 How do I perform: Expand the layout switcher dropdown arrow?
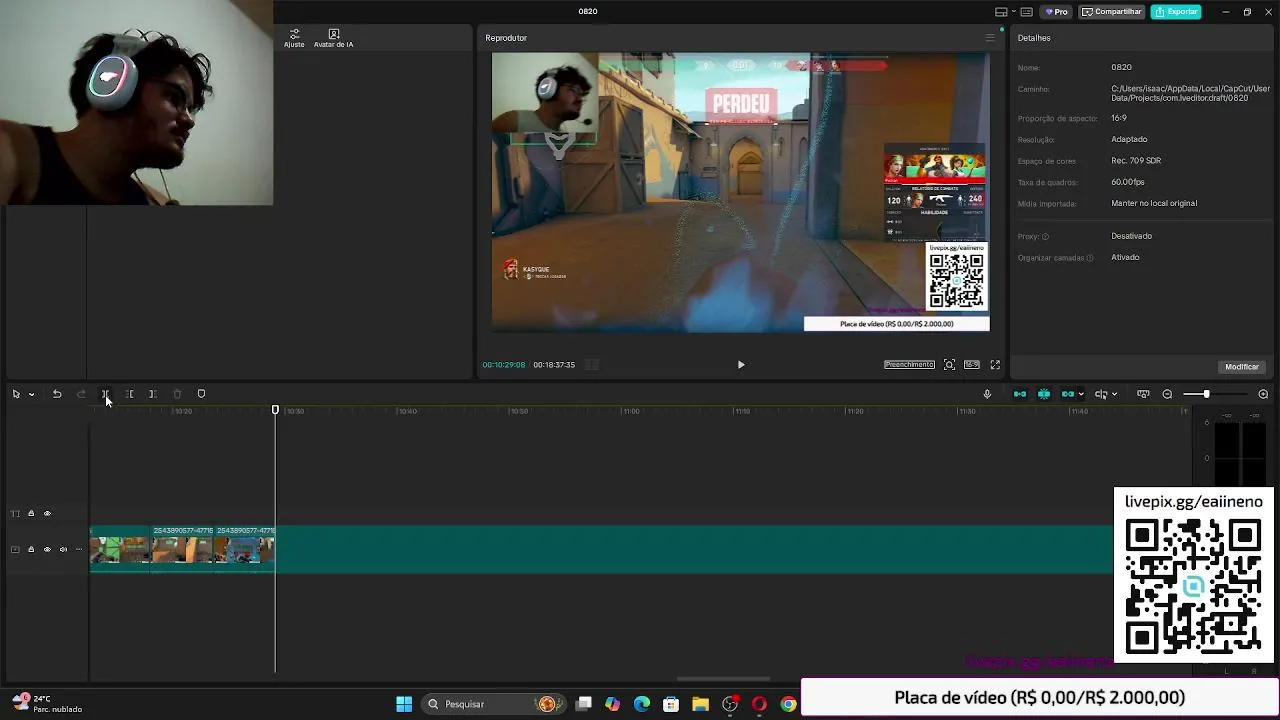tap(1013, 12)
